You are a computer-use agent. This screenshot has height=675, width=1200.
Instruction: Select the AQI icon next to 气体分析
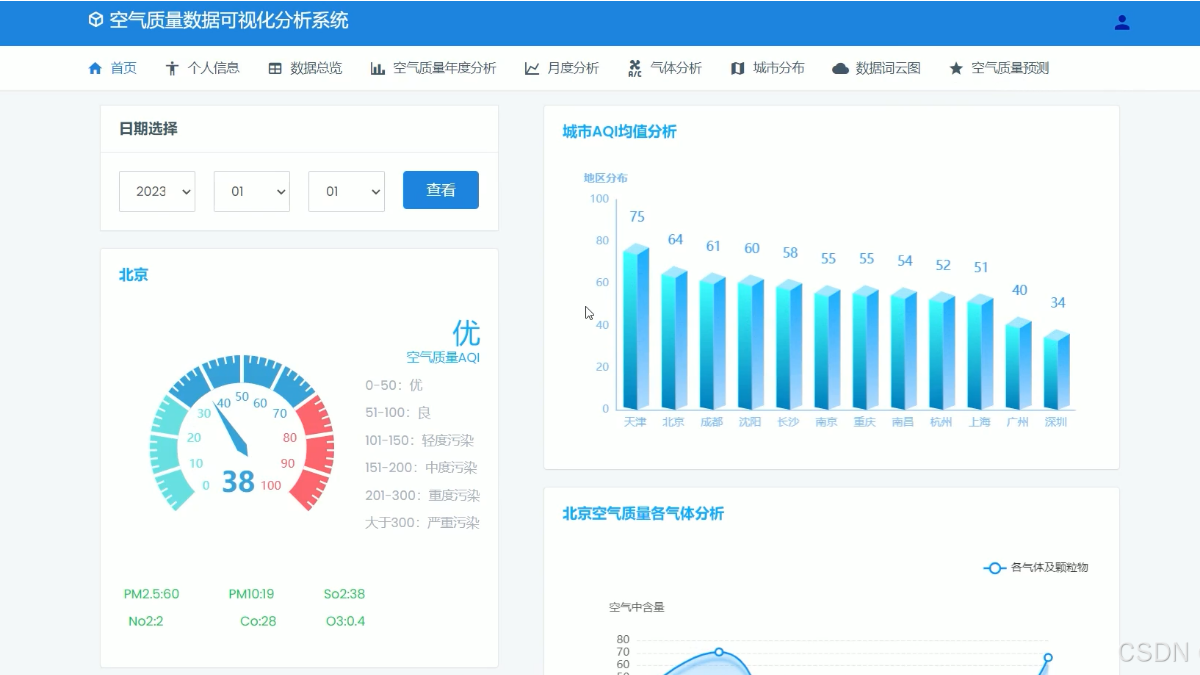634,68
